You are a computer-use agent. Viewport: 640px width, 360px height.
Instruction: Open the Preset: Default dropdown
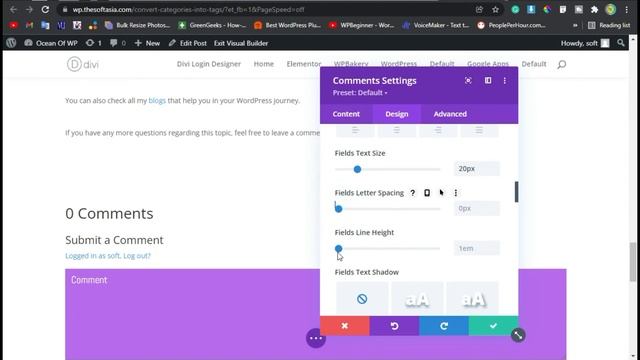click(360, 93)
